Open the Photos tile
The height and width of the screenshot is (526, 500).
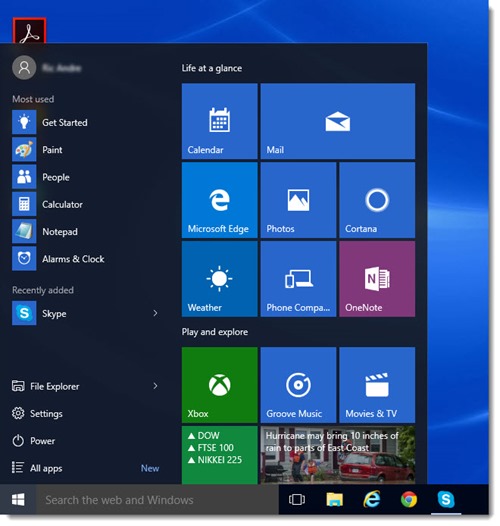[x=298, y=200]
